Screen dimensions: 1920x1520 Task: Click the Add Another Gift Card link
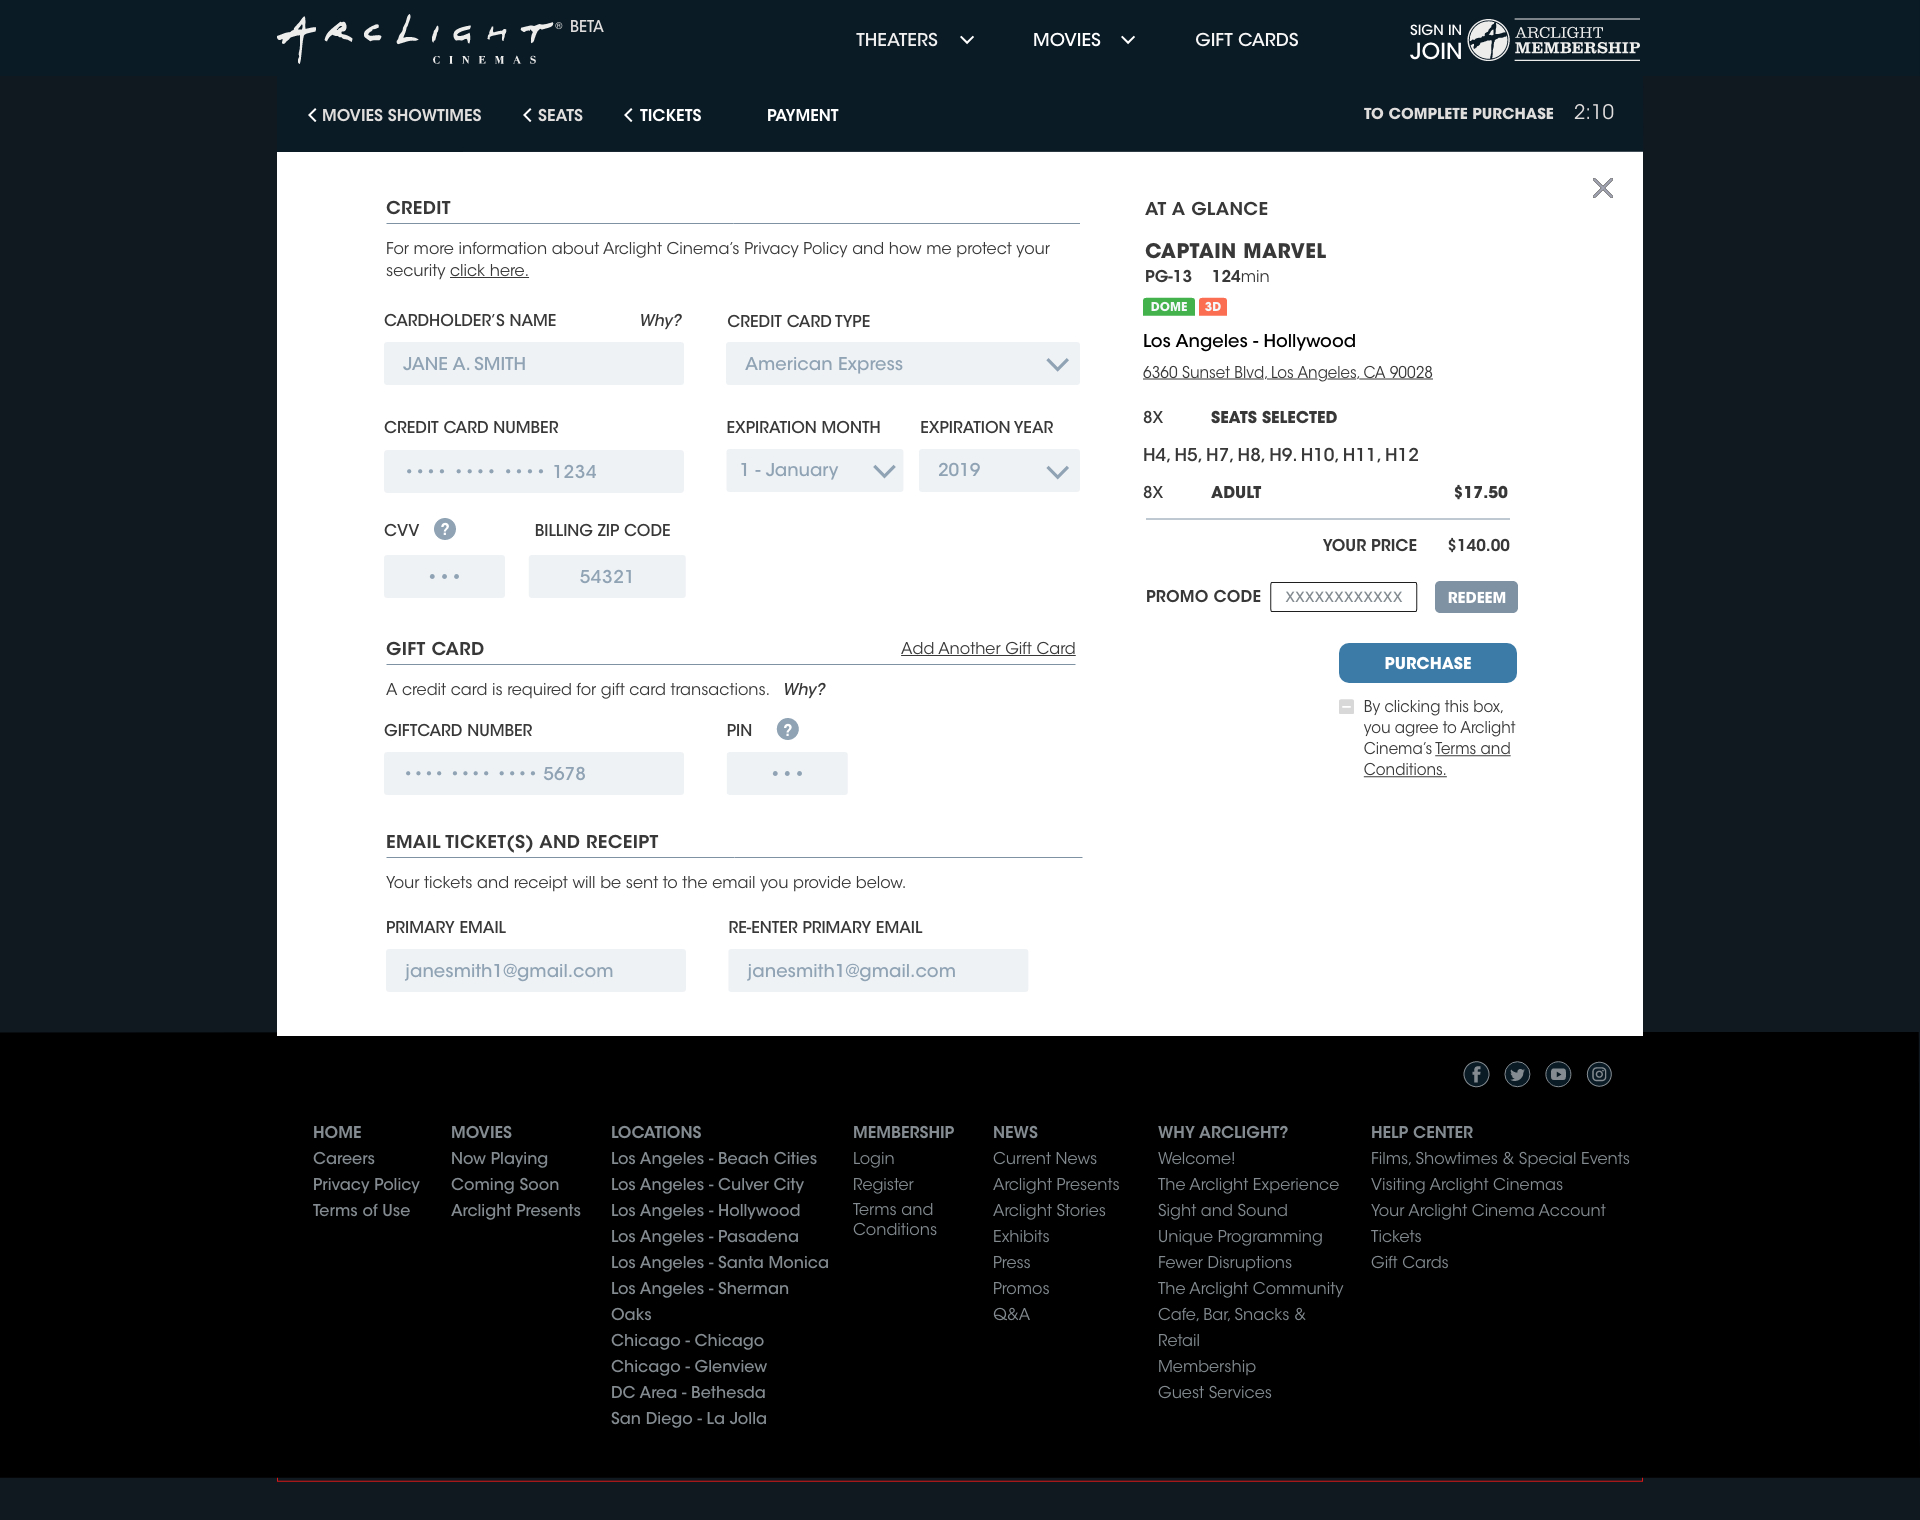[x=987, y=648]
